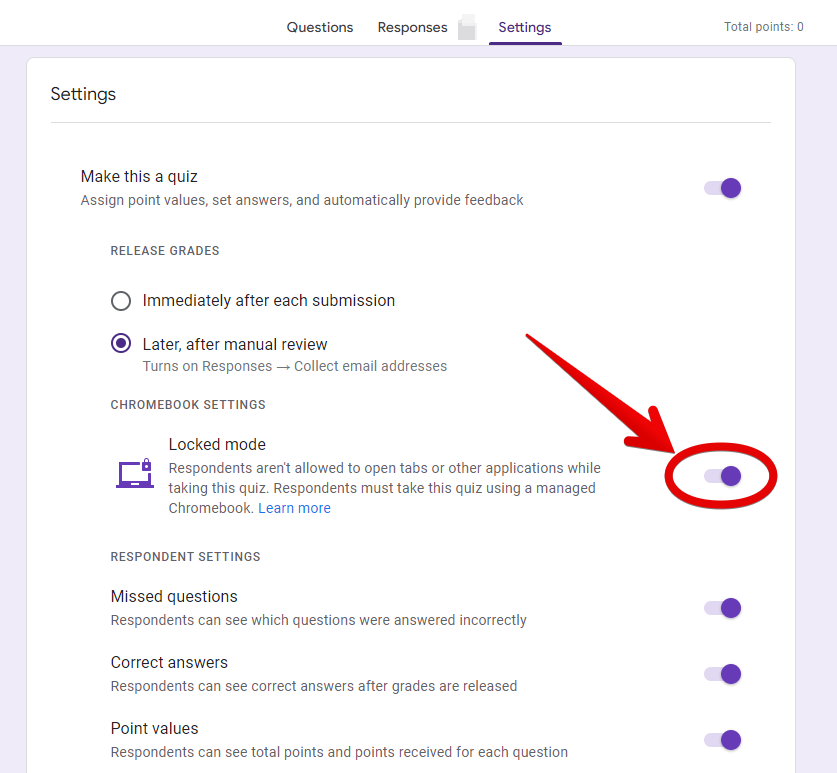This screenshot has height=773, width=837.
Task: Open the Learn more link
Action: pyautogui.click(x=295, y=508)
